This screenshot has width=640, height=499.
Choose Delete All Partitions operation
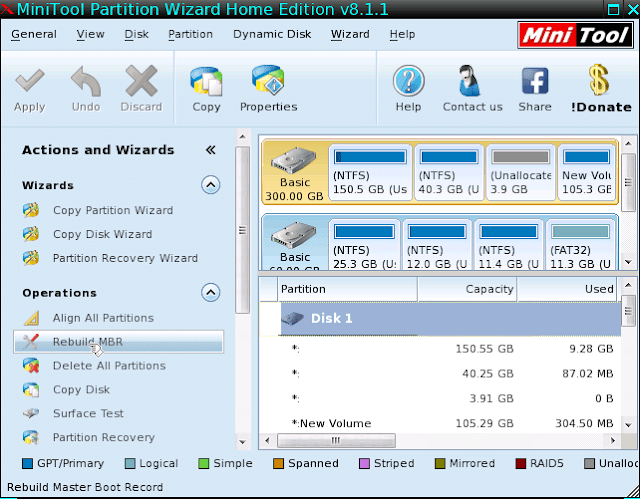109,366
